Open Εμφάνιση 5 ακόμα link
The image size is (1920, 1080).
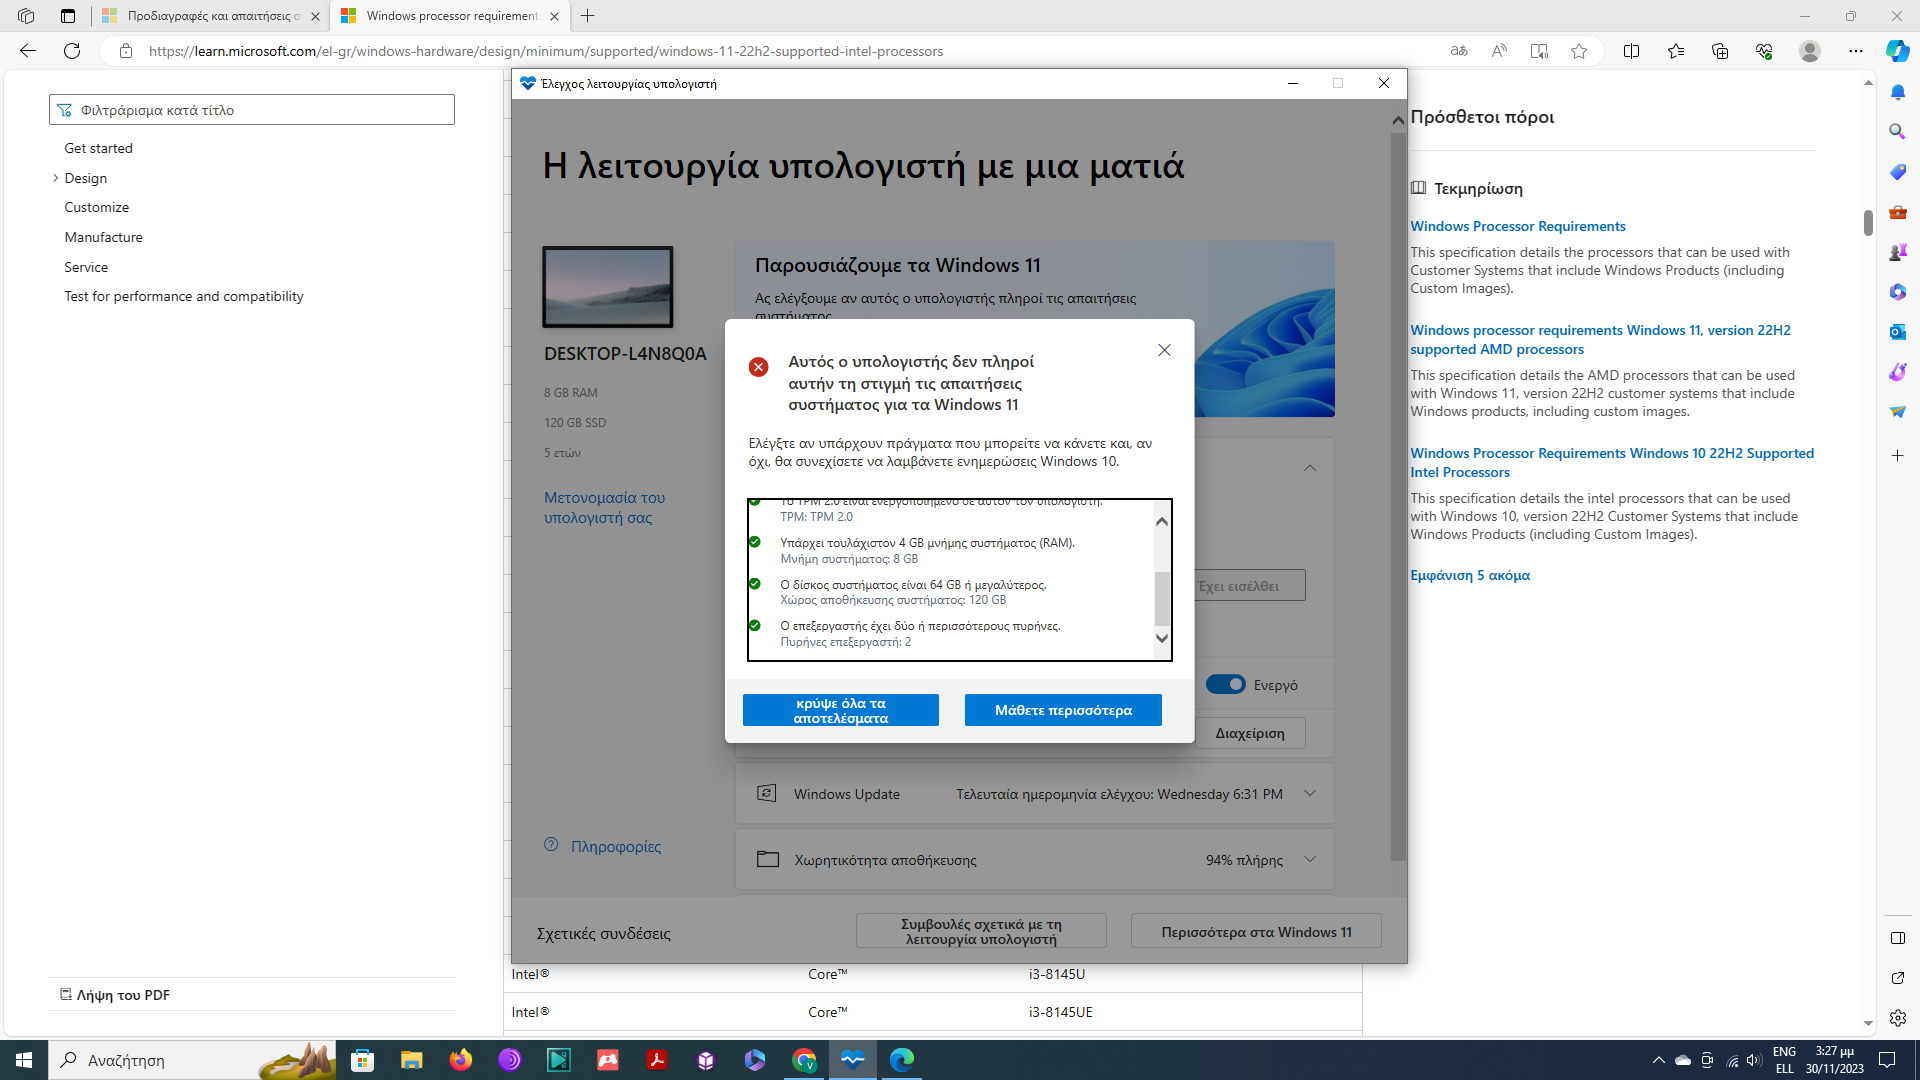(1470, 576)
